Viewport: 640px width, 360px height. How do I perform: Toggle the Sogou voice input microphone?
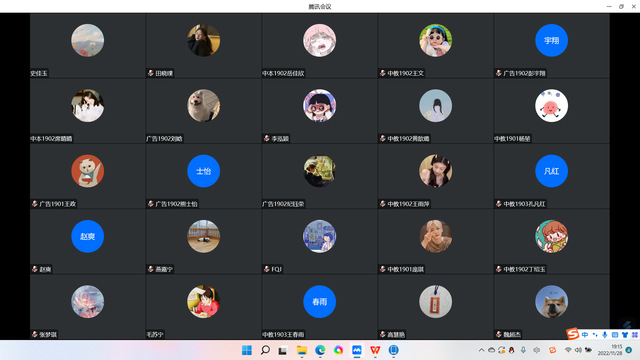604,335
